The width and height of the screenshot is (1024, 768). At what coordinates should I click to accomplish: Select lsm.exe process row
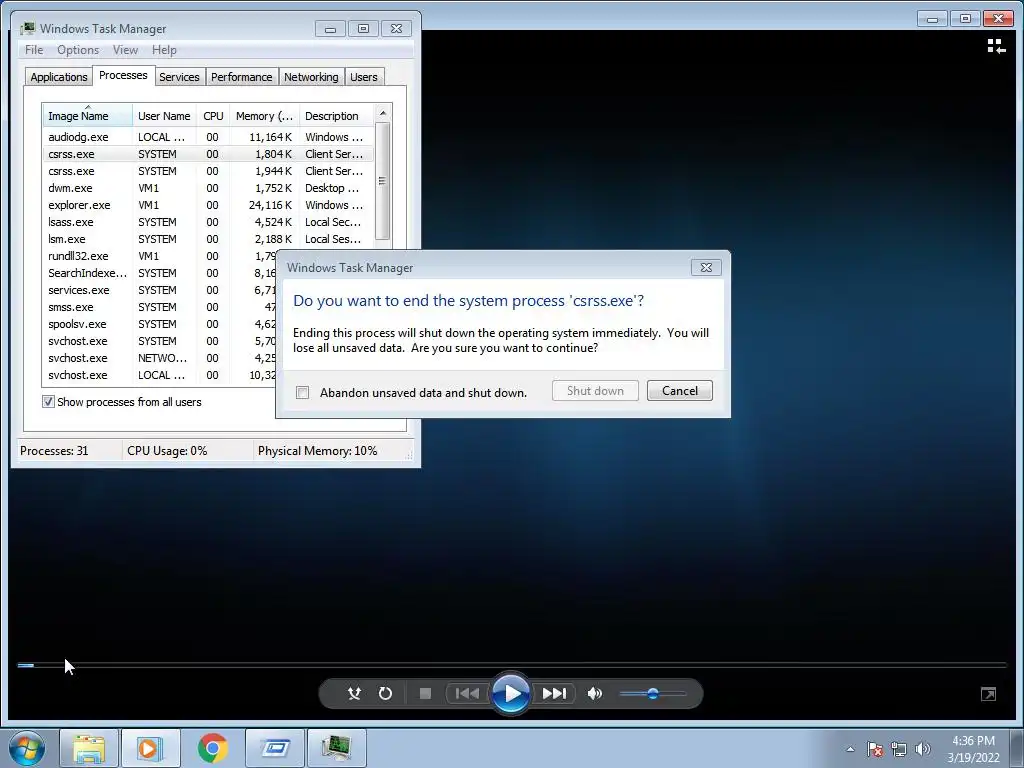[208, 238]
